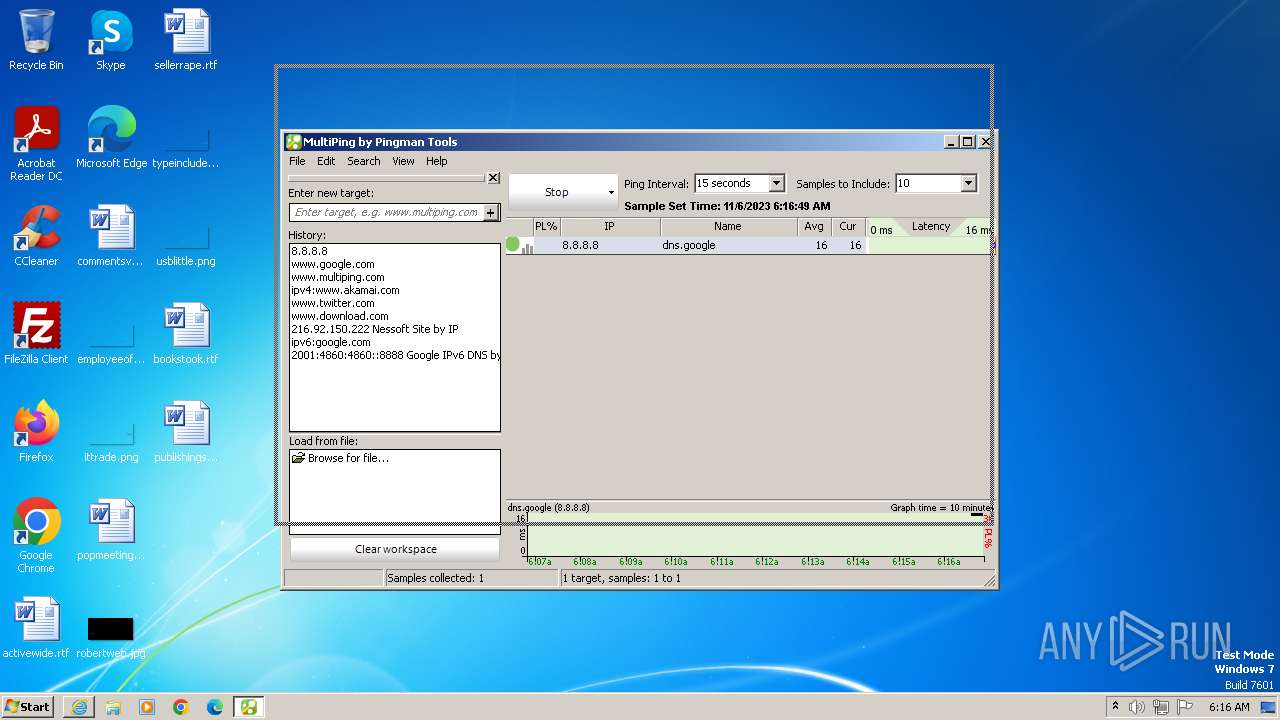Click Edge icon in taskbar
The width and height of the screenshot is (1280, 720).
[x=215, y=707]
